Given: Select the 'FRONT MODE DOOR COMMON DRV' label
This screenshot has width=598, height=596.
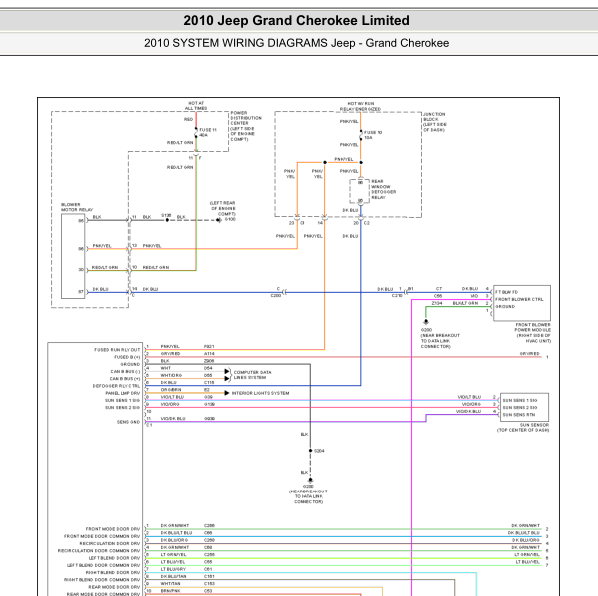Looking at the screenshot, I should (102, 536).
